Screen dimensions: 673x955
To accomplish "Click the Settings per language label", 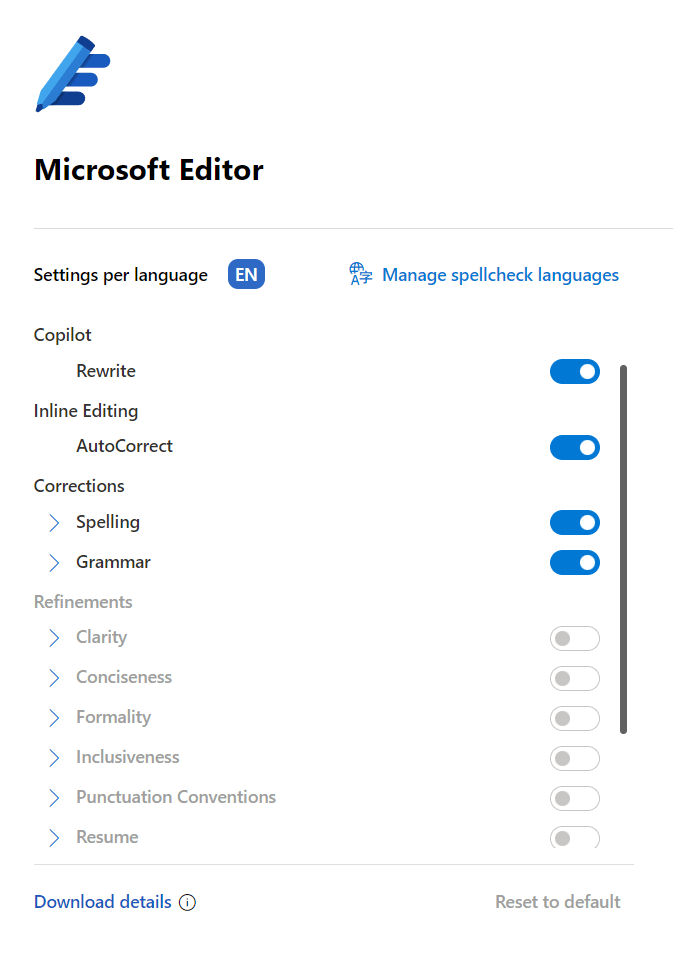I will [x=121, y=275].
